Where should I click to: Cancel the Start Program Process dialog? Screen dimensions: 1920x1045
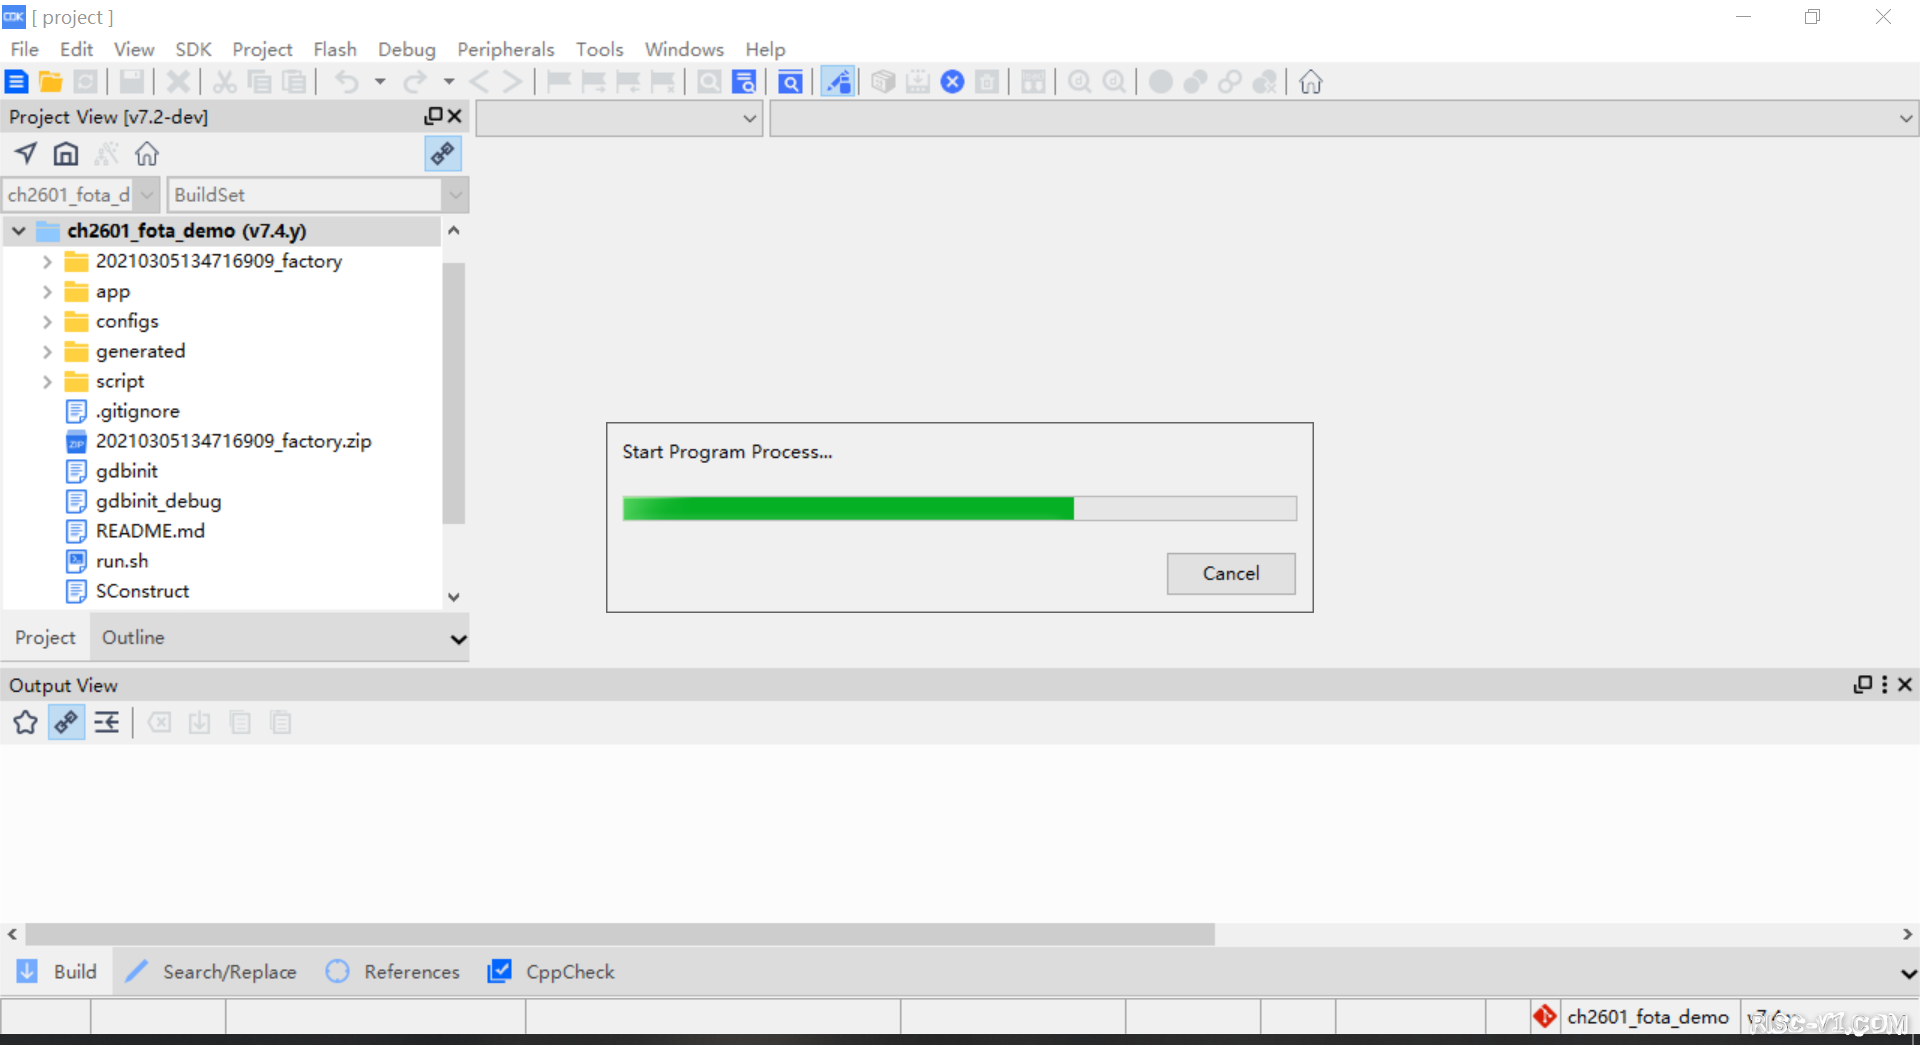[x=1230, y=573]
